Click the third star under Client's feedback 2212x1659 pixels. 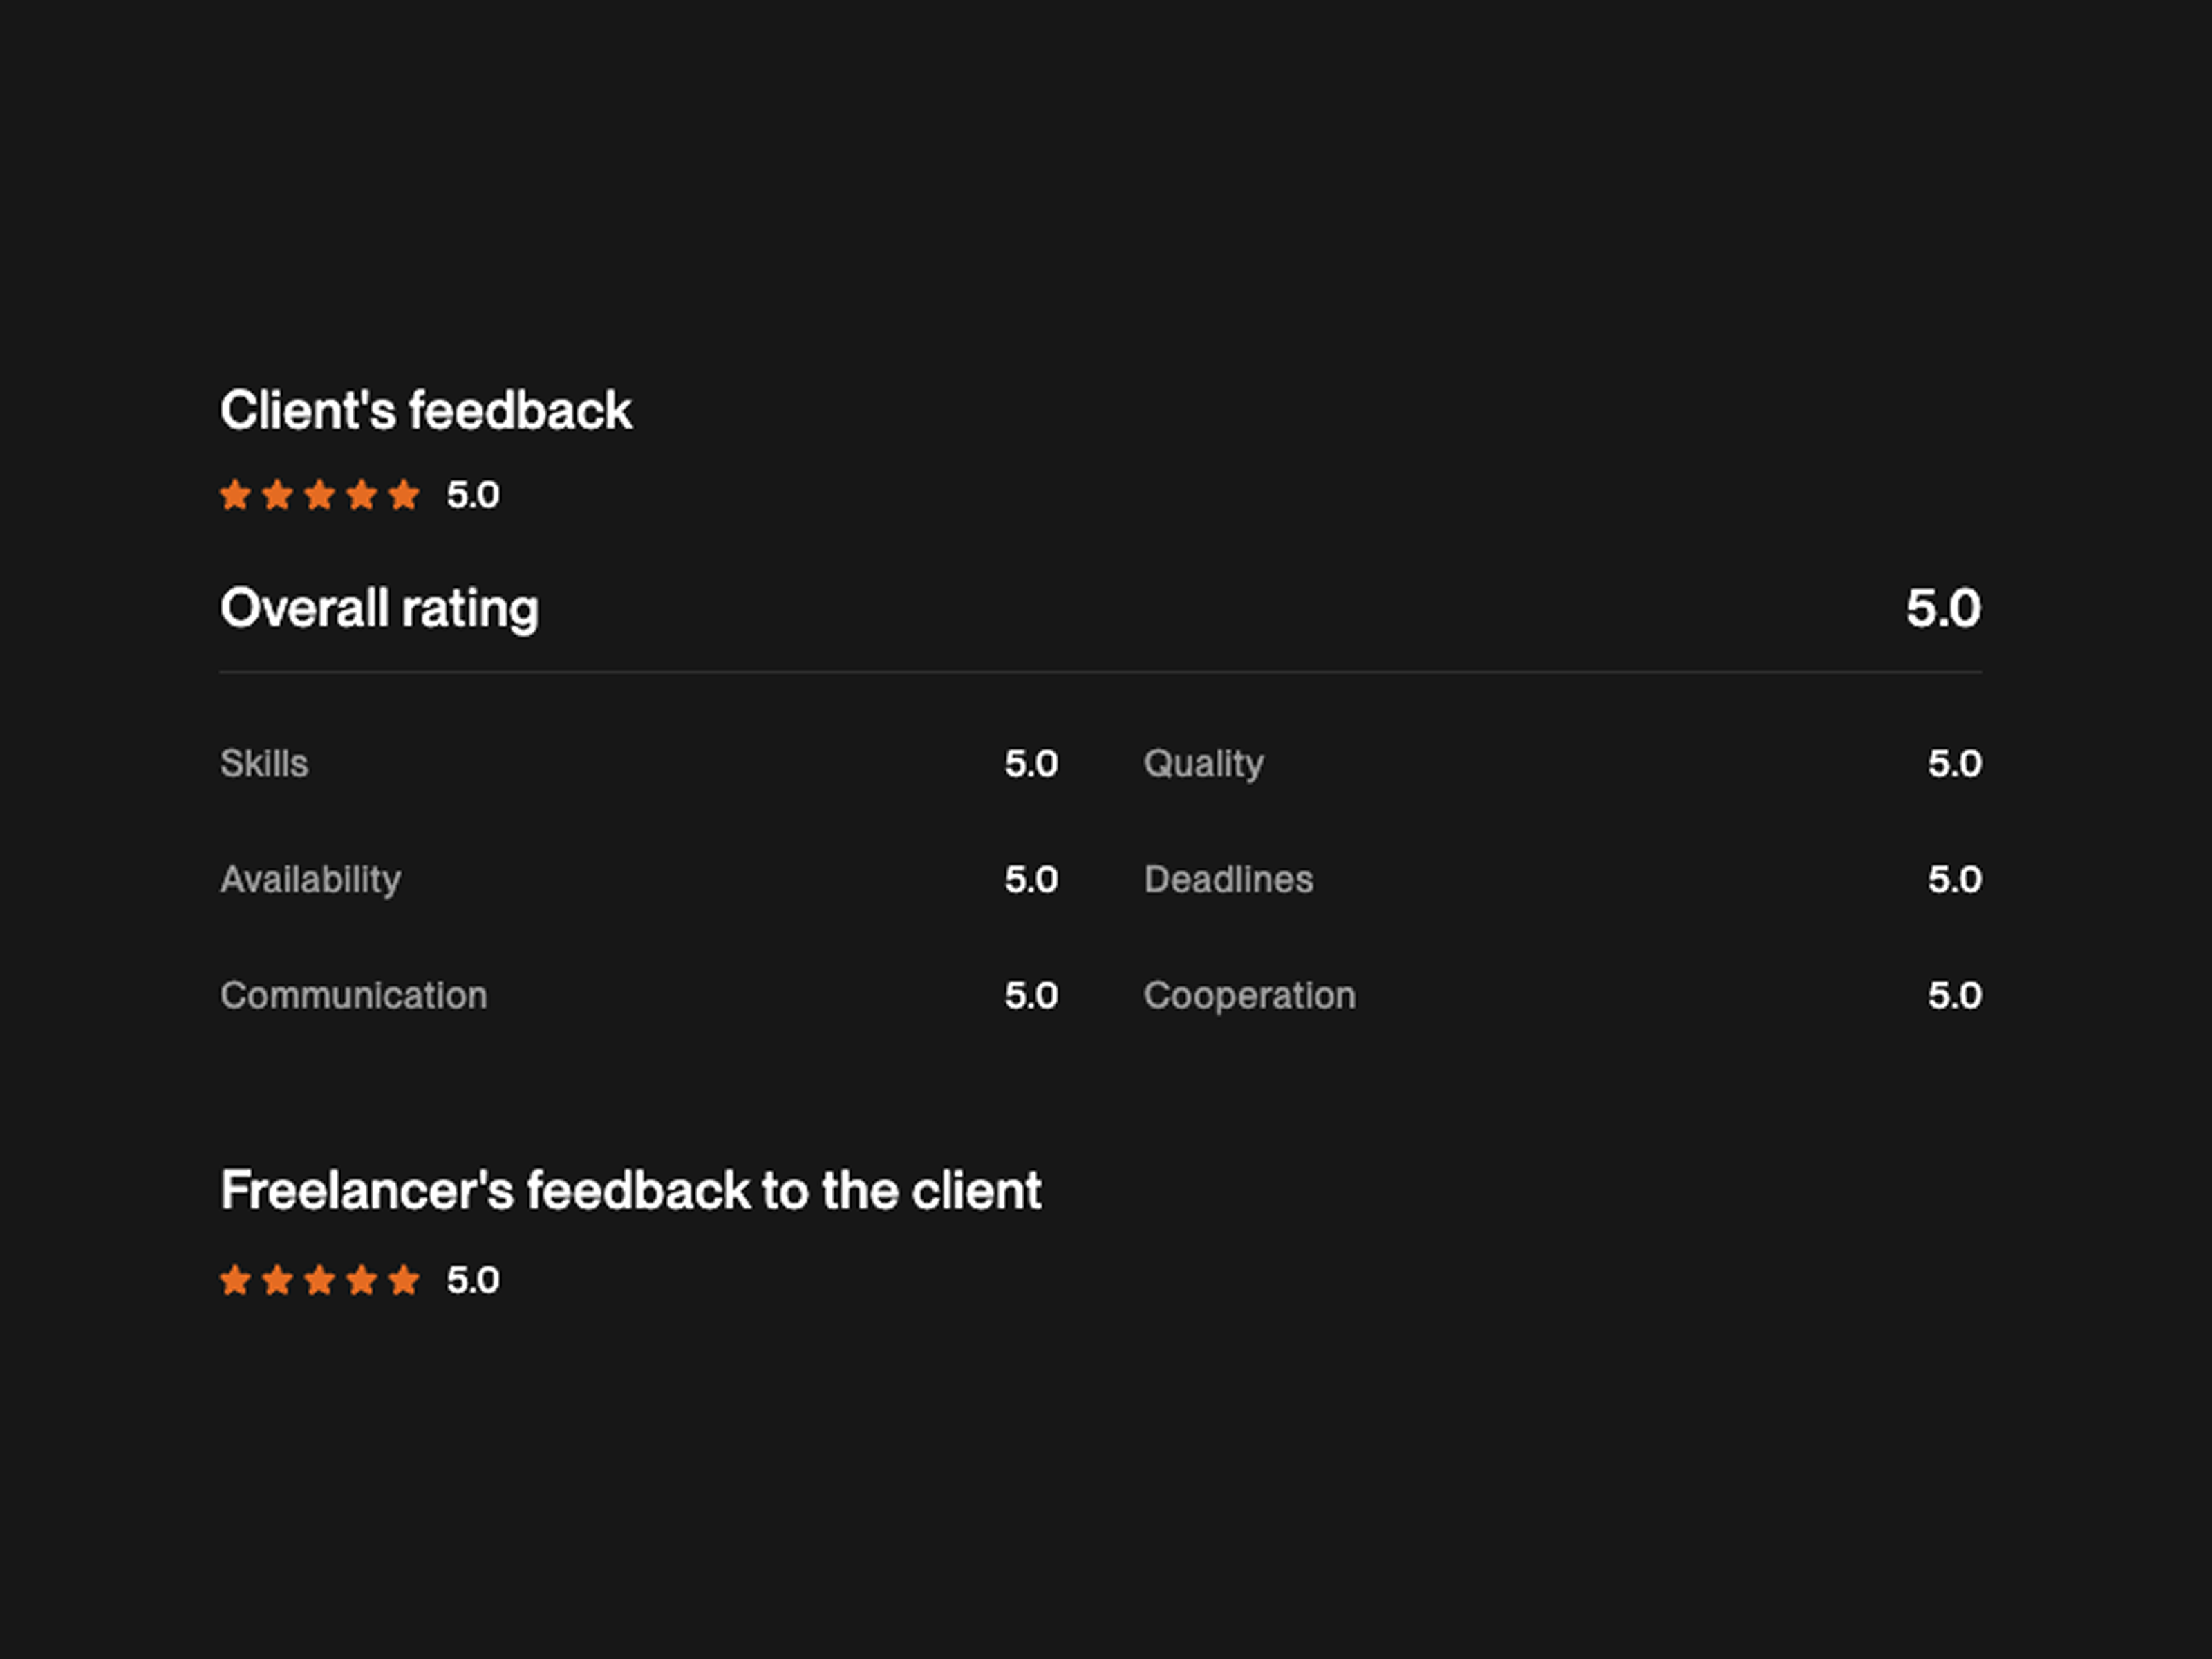click(x=320, y=495)
